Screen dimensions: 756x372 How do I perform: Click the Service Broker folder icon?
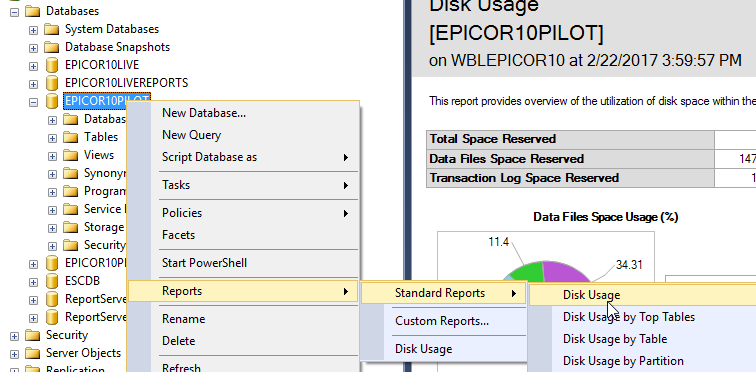coord(71,209)
